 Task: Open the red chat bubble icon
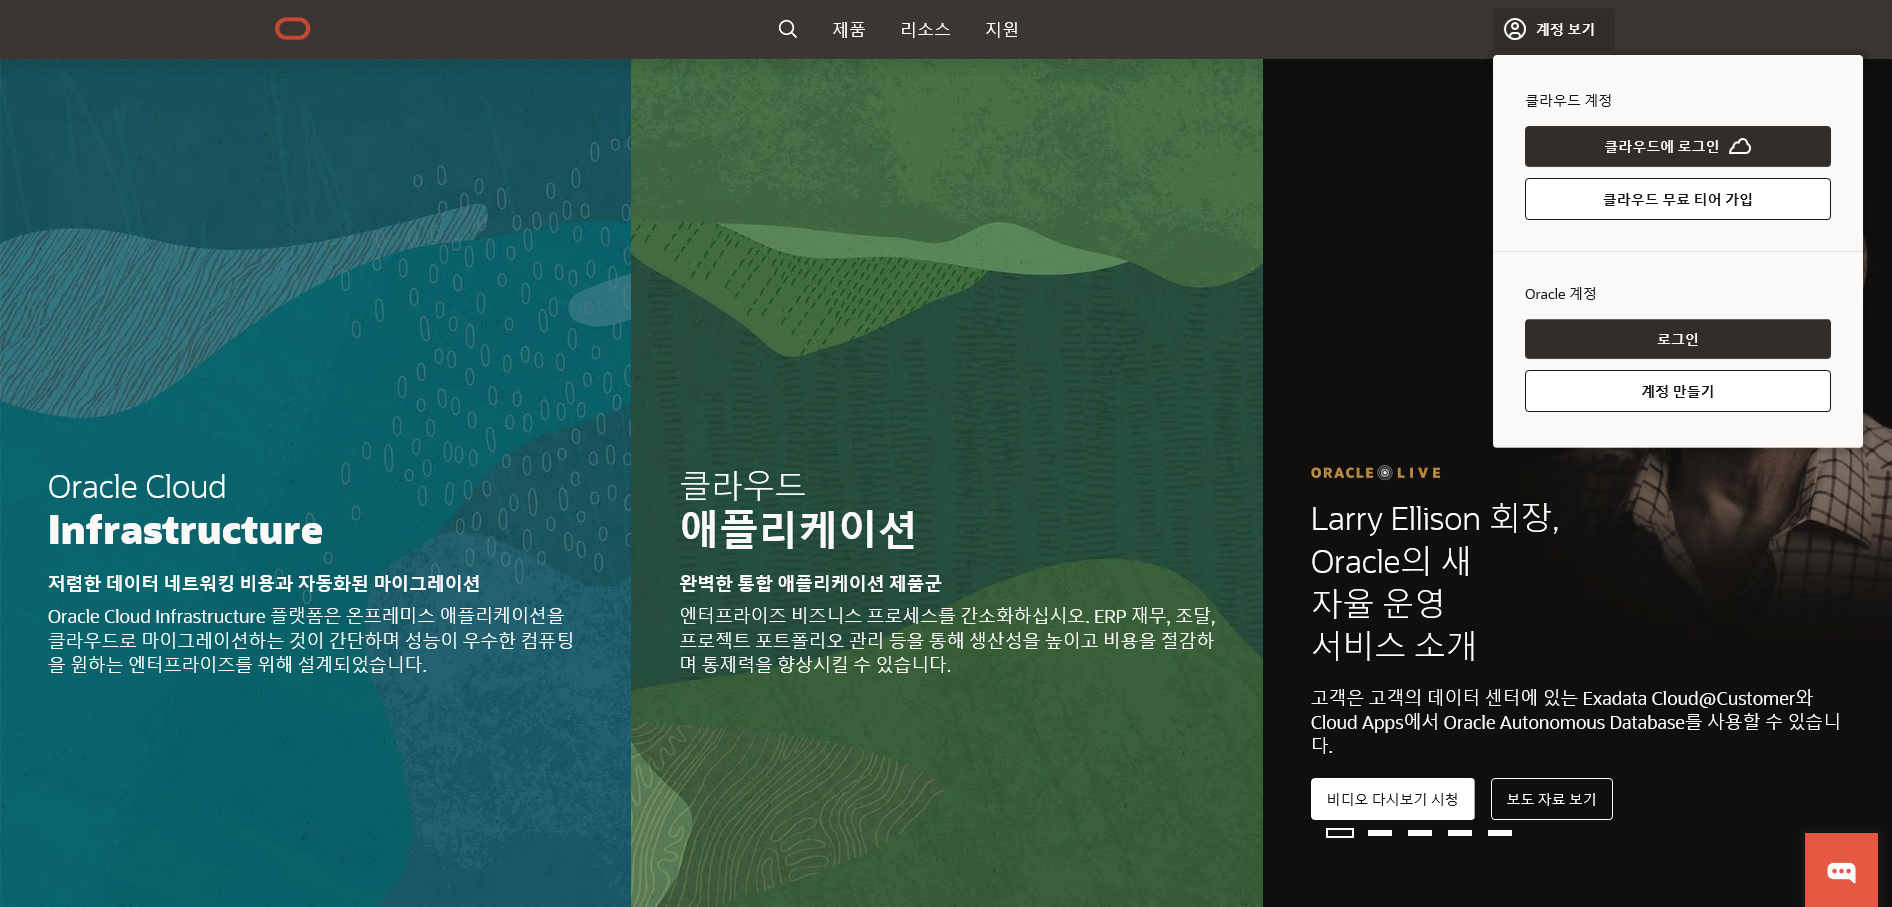pyautogui.click(x=1841, y=870)
